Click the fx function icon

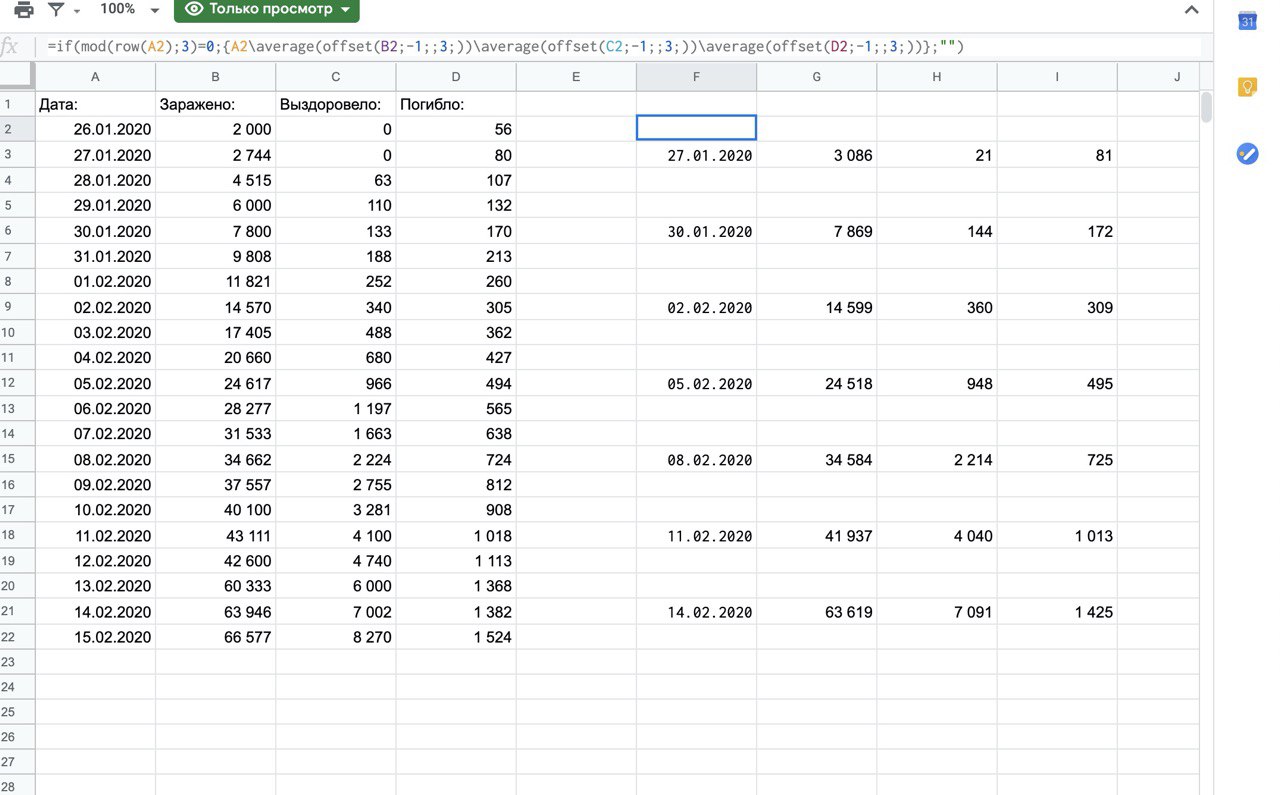[9, 46]
